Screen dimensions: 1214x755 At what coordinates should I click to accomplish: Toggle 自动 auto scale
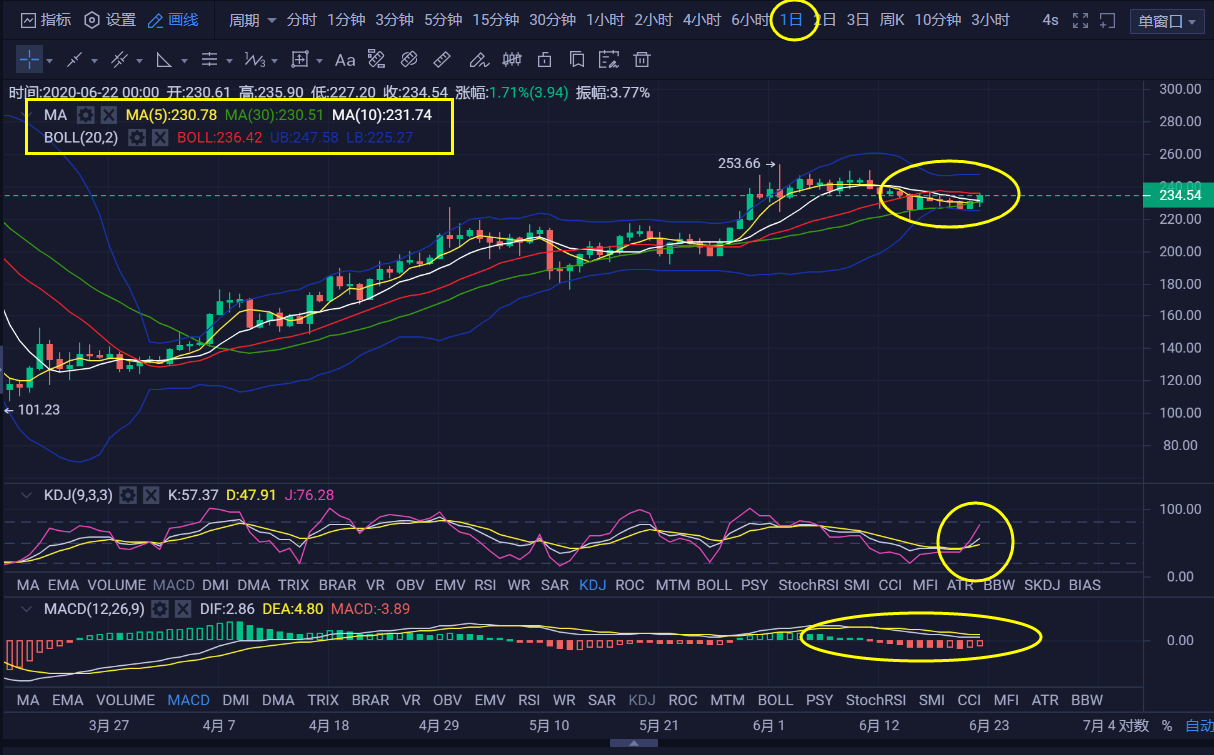click(x=1199, y=726)
